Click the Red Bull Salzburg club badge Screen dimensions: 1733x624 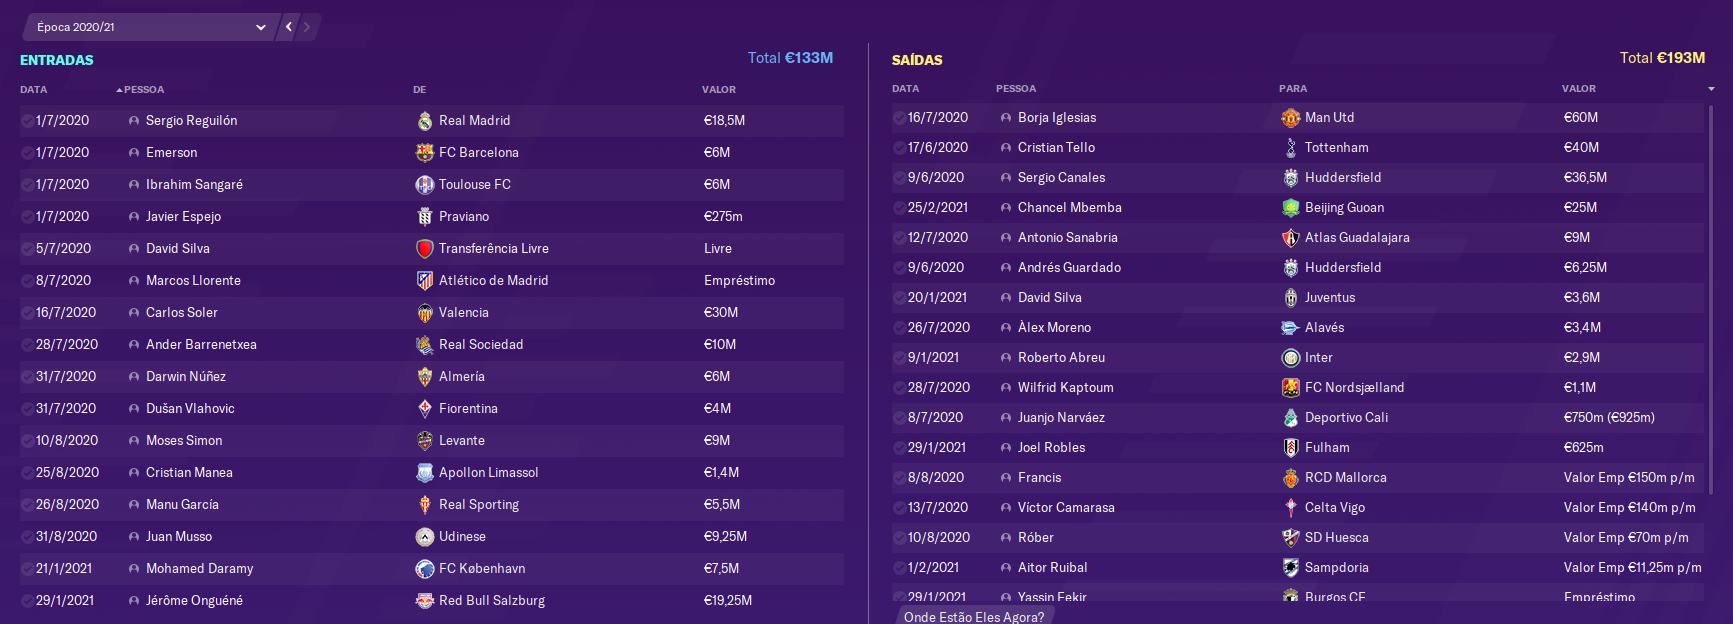click(x=425, y=601)
